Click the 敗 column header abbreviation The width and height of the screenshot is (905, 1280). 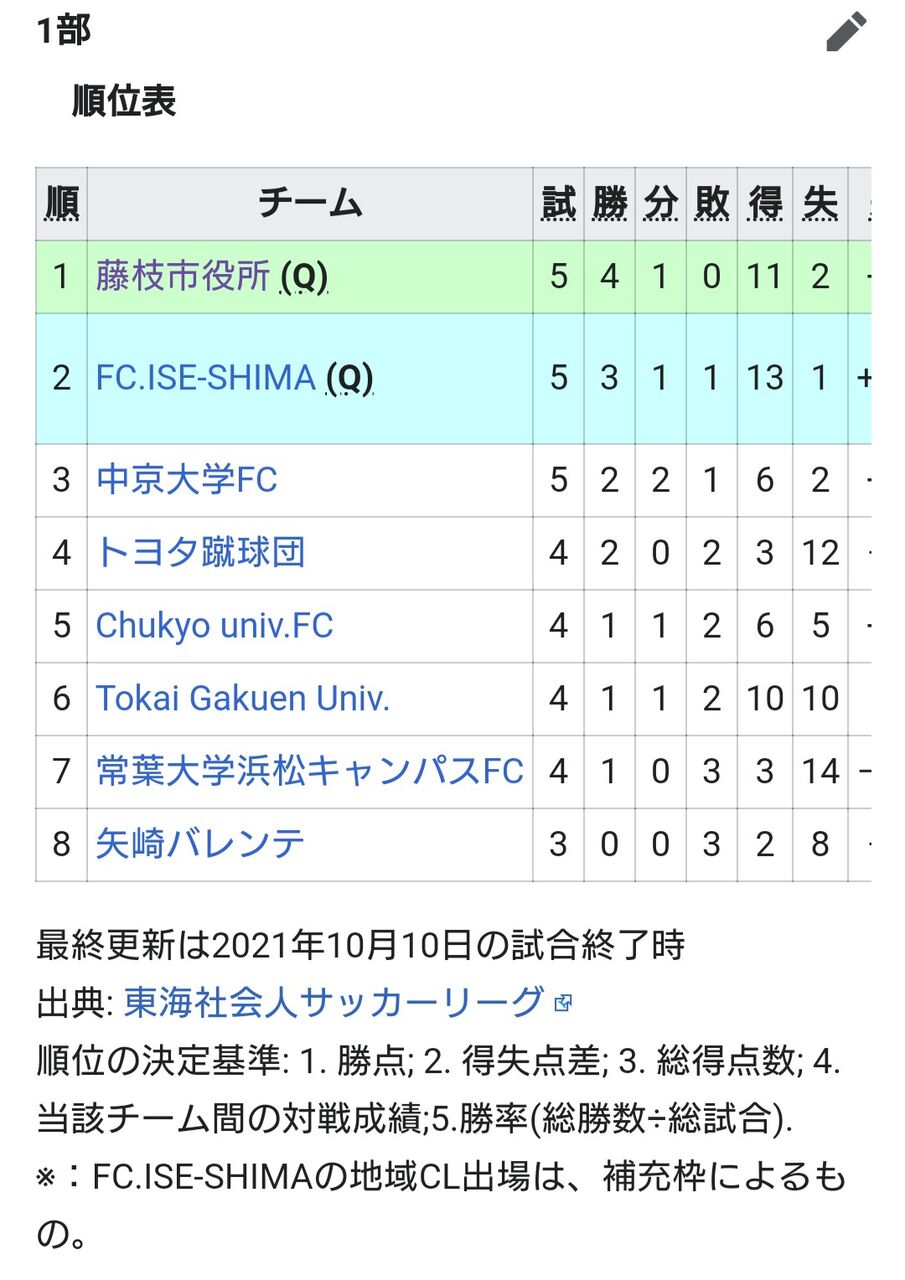(x=711, y=204)
